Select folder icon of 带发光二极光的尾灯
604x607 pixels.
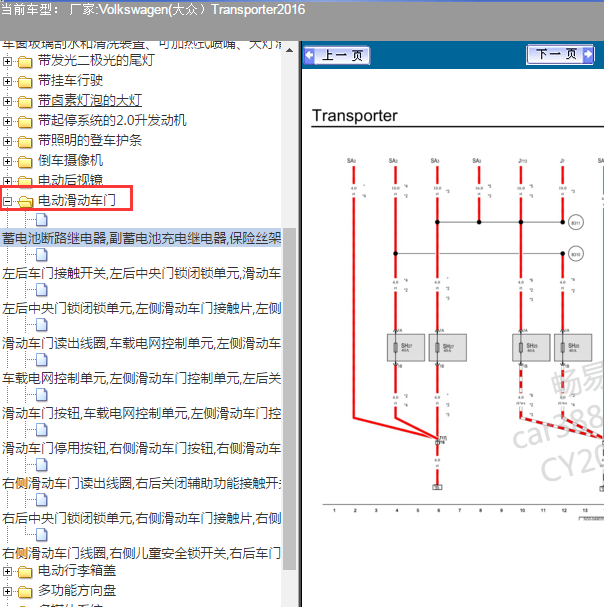[x=25, y=62]
